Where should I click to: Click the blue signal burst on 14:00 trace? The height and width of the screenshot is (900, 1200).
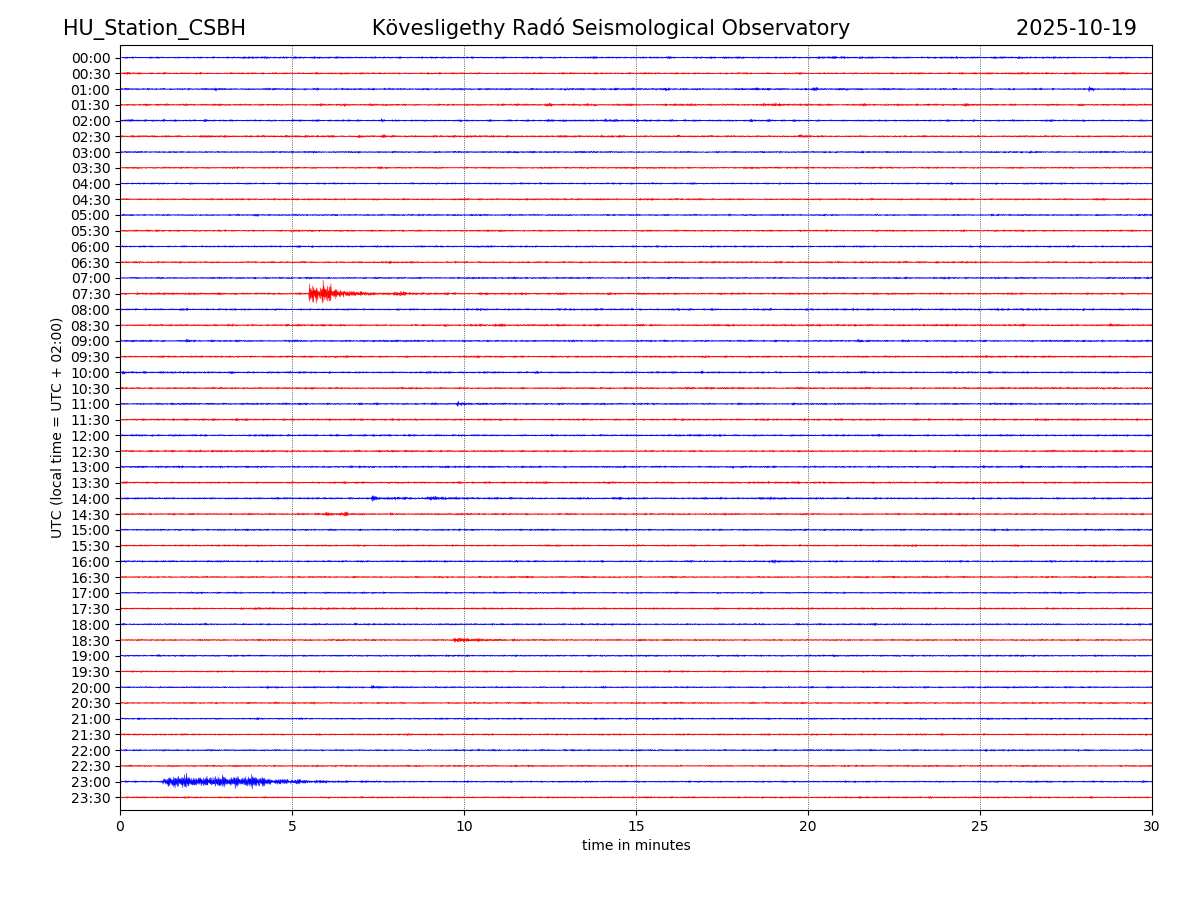point(376,498)
